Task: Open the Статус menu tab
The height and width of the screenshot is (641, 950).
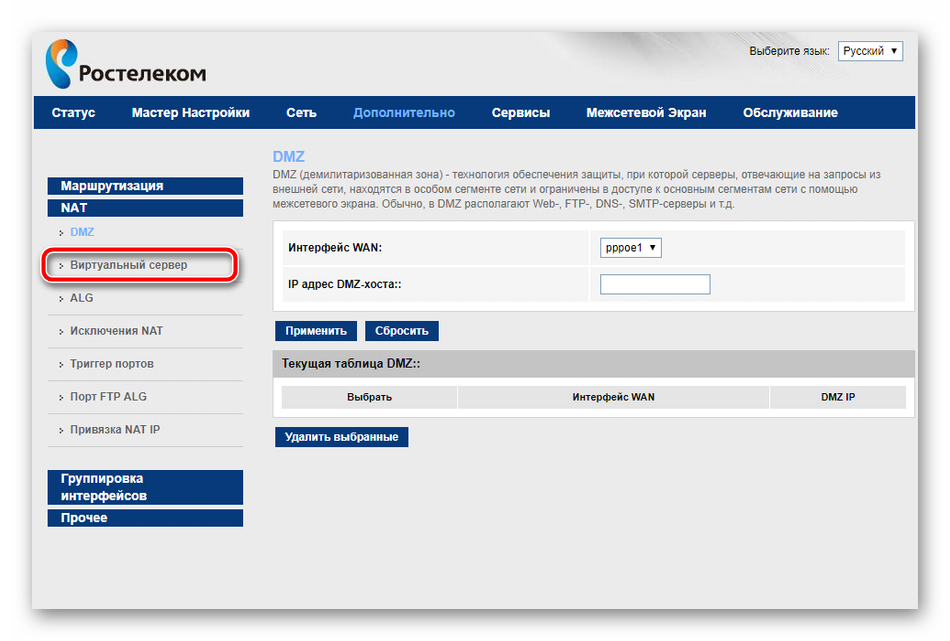Action: tap(73, 113)
